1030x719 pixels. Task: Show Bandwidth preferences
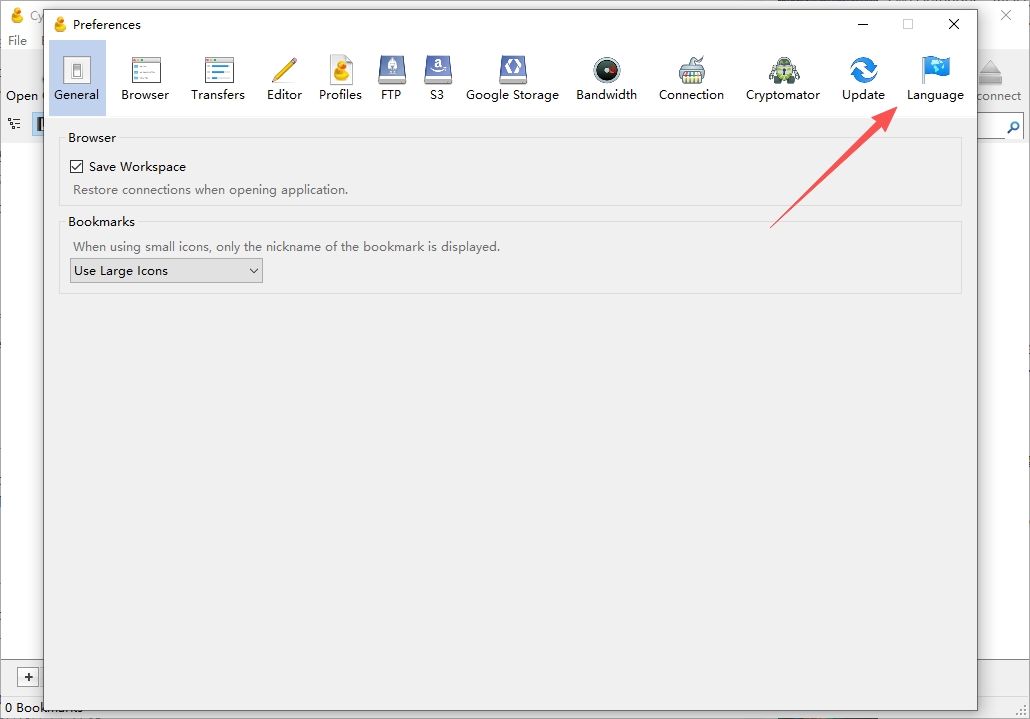(606, 78)
